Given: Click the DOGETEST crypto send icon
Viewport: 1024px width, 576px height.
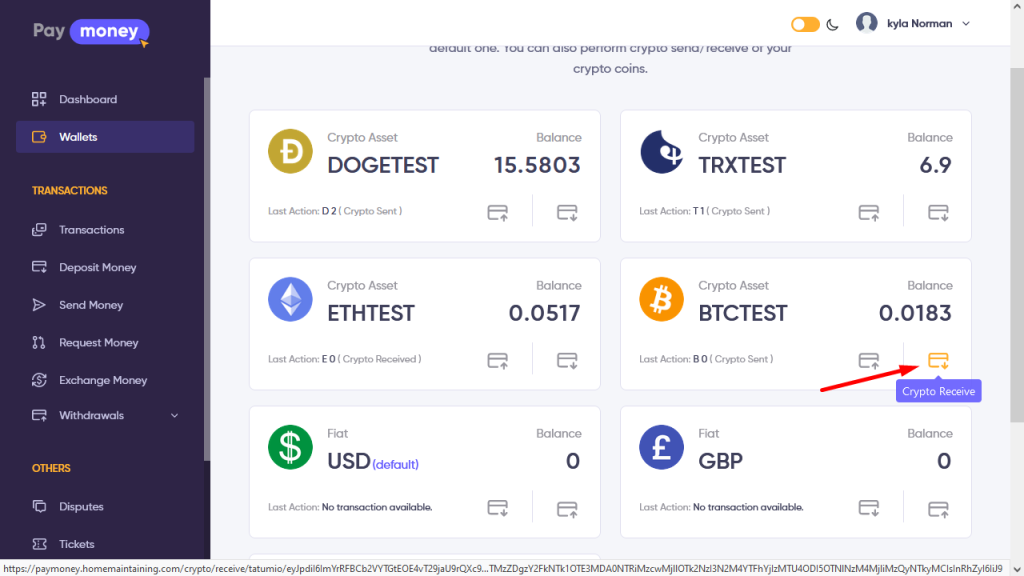Looking at the screenshot, I should pos(497,212).
